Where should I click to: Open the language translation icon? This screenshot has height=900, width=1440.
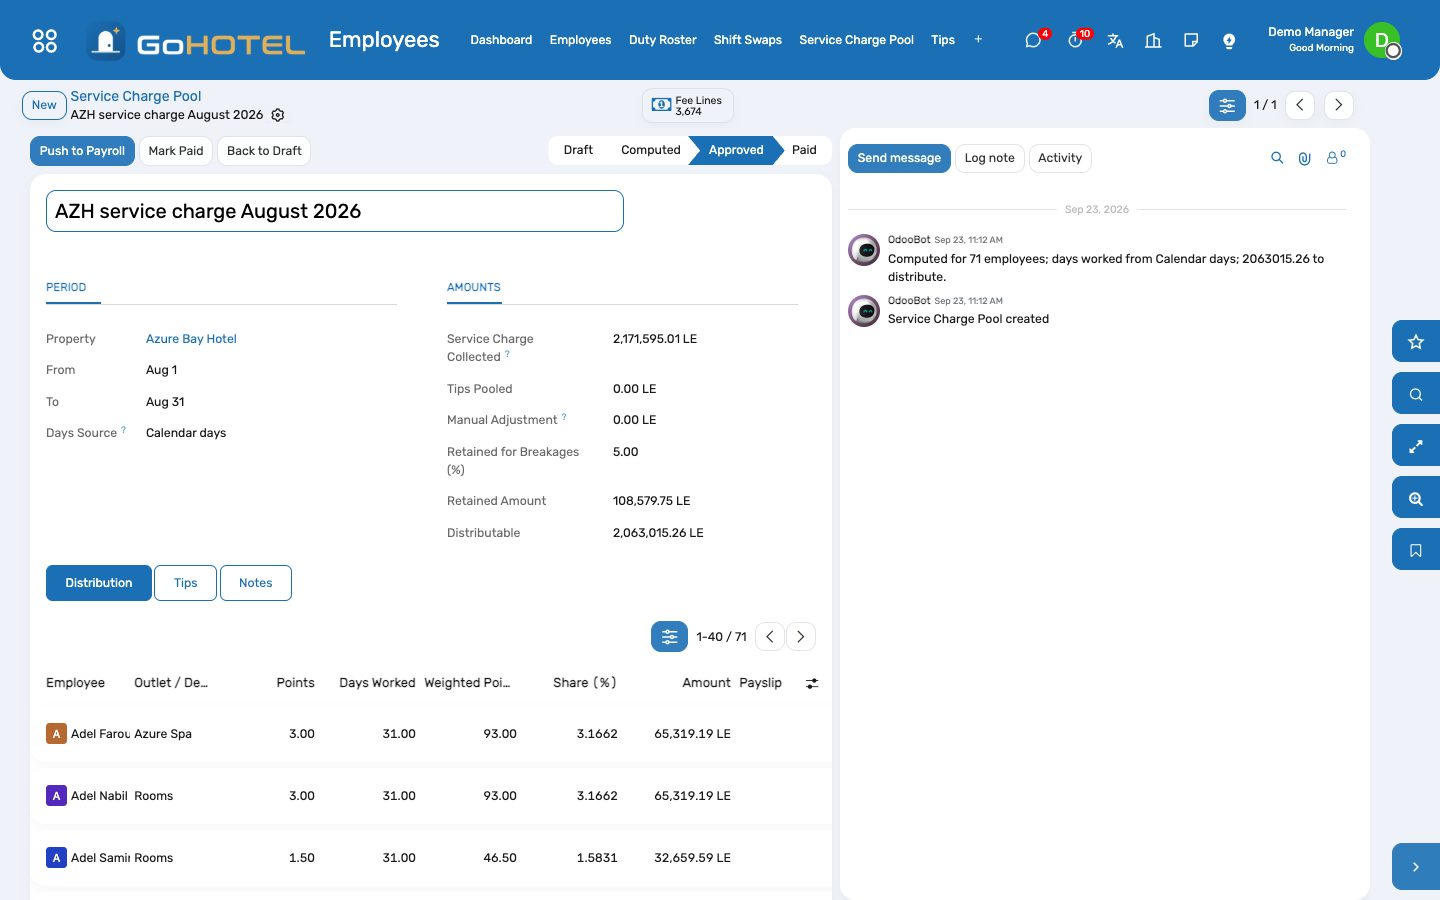pos(1115,40)
